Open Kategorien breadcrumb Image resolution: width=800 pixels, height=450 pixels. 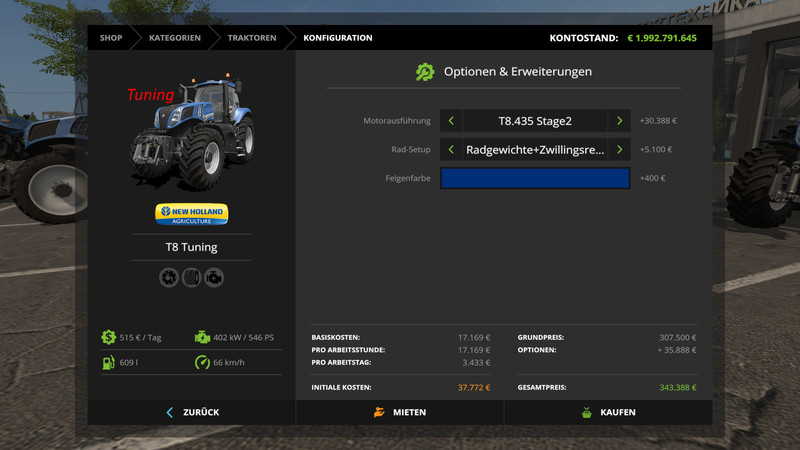(x=175, y=38)
